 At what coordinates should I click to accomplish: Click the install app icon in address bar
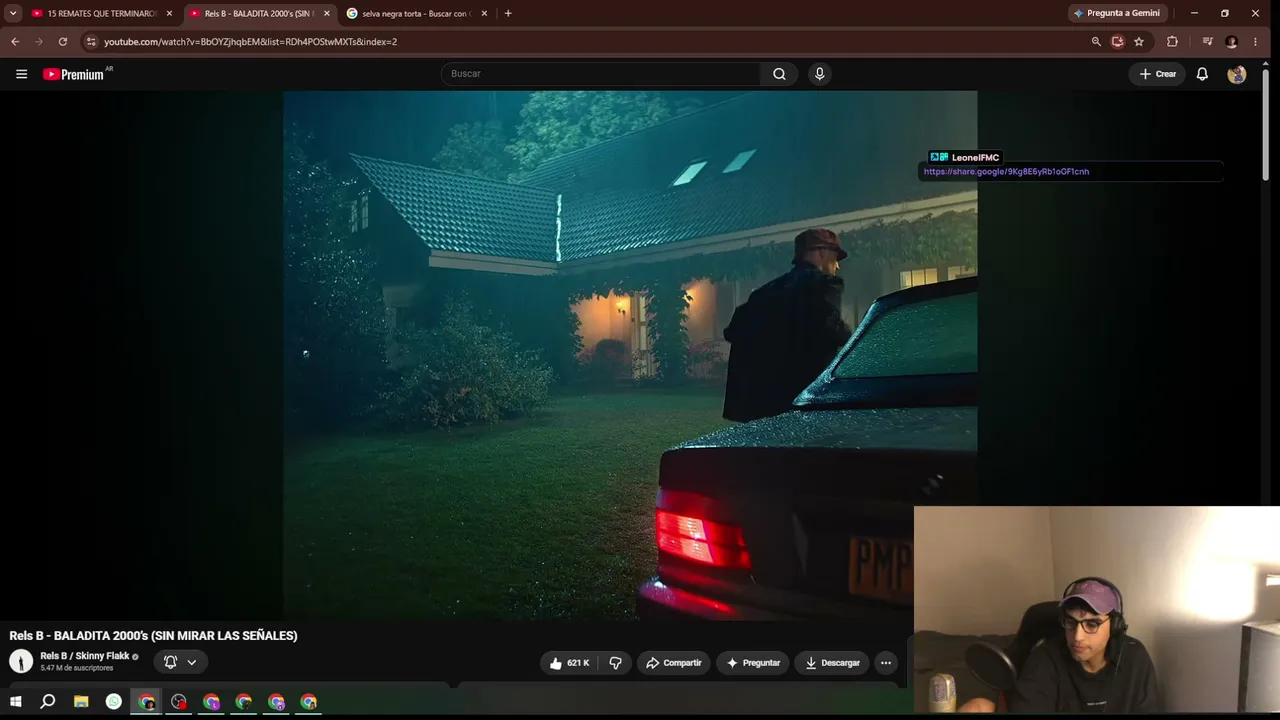tap(1117, 42)
